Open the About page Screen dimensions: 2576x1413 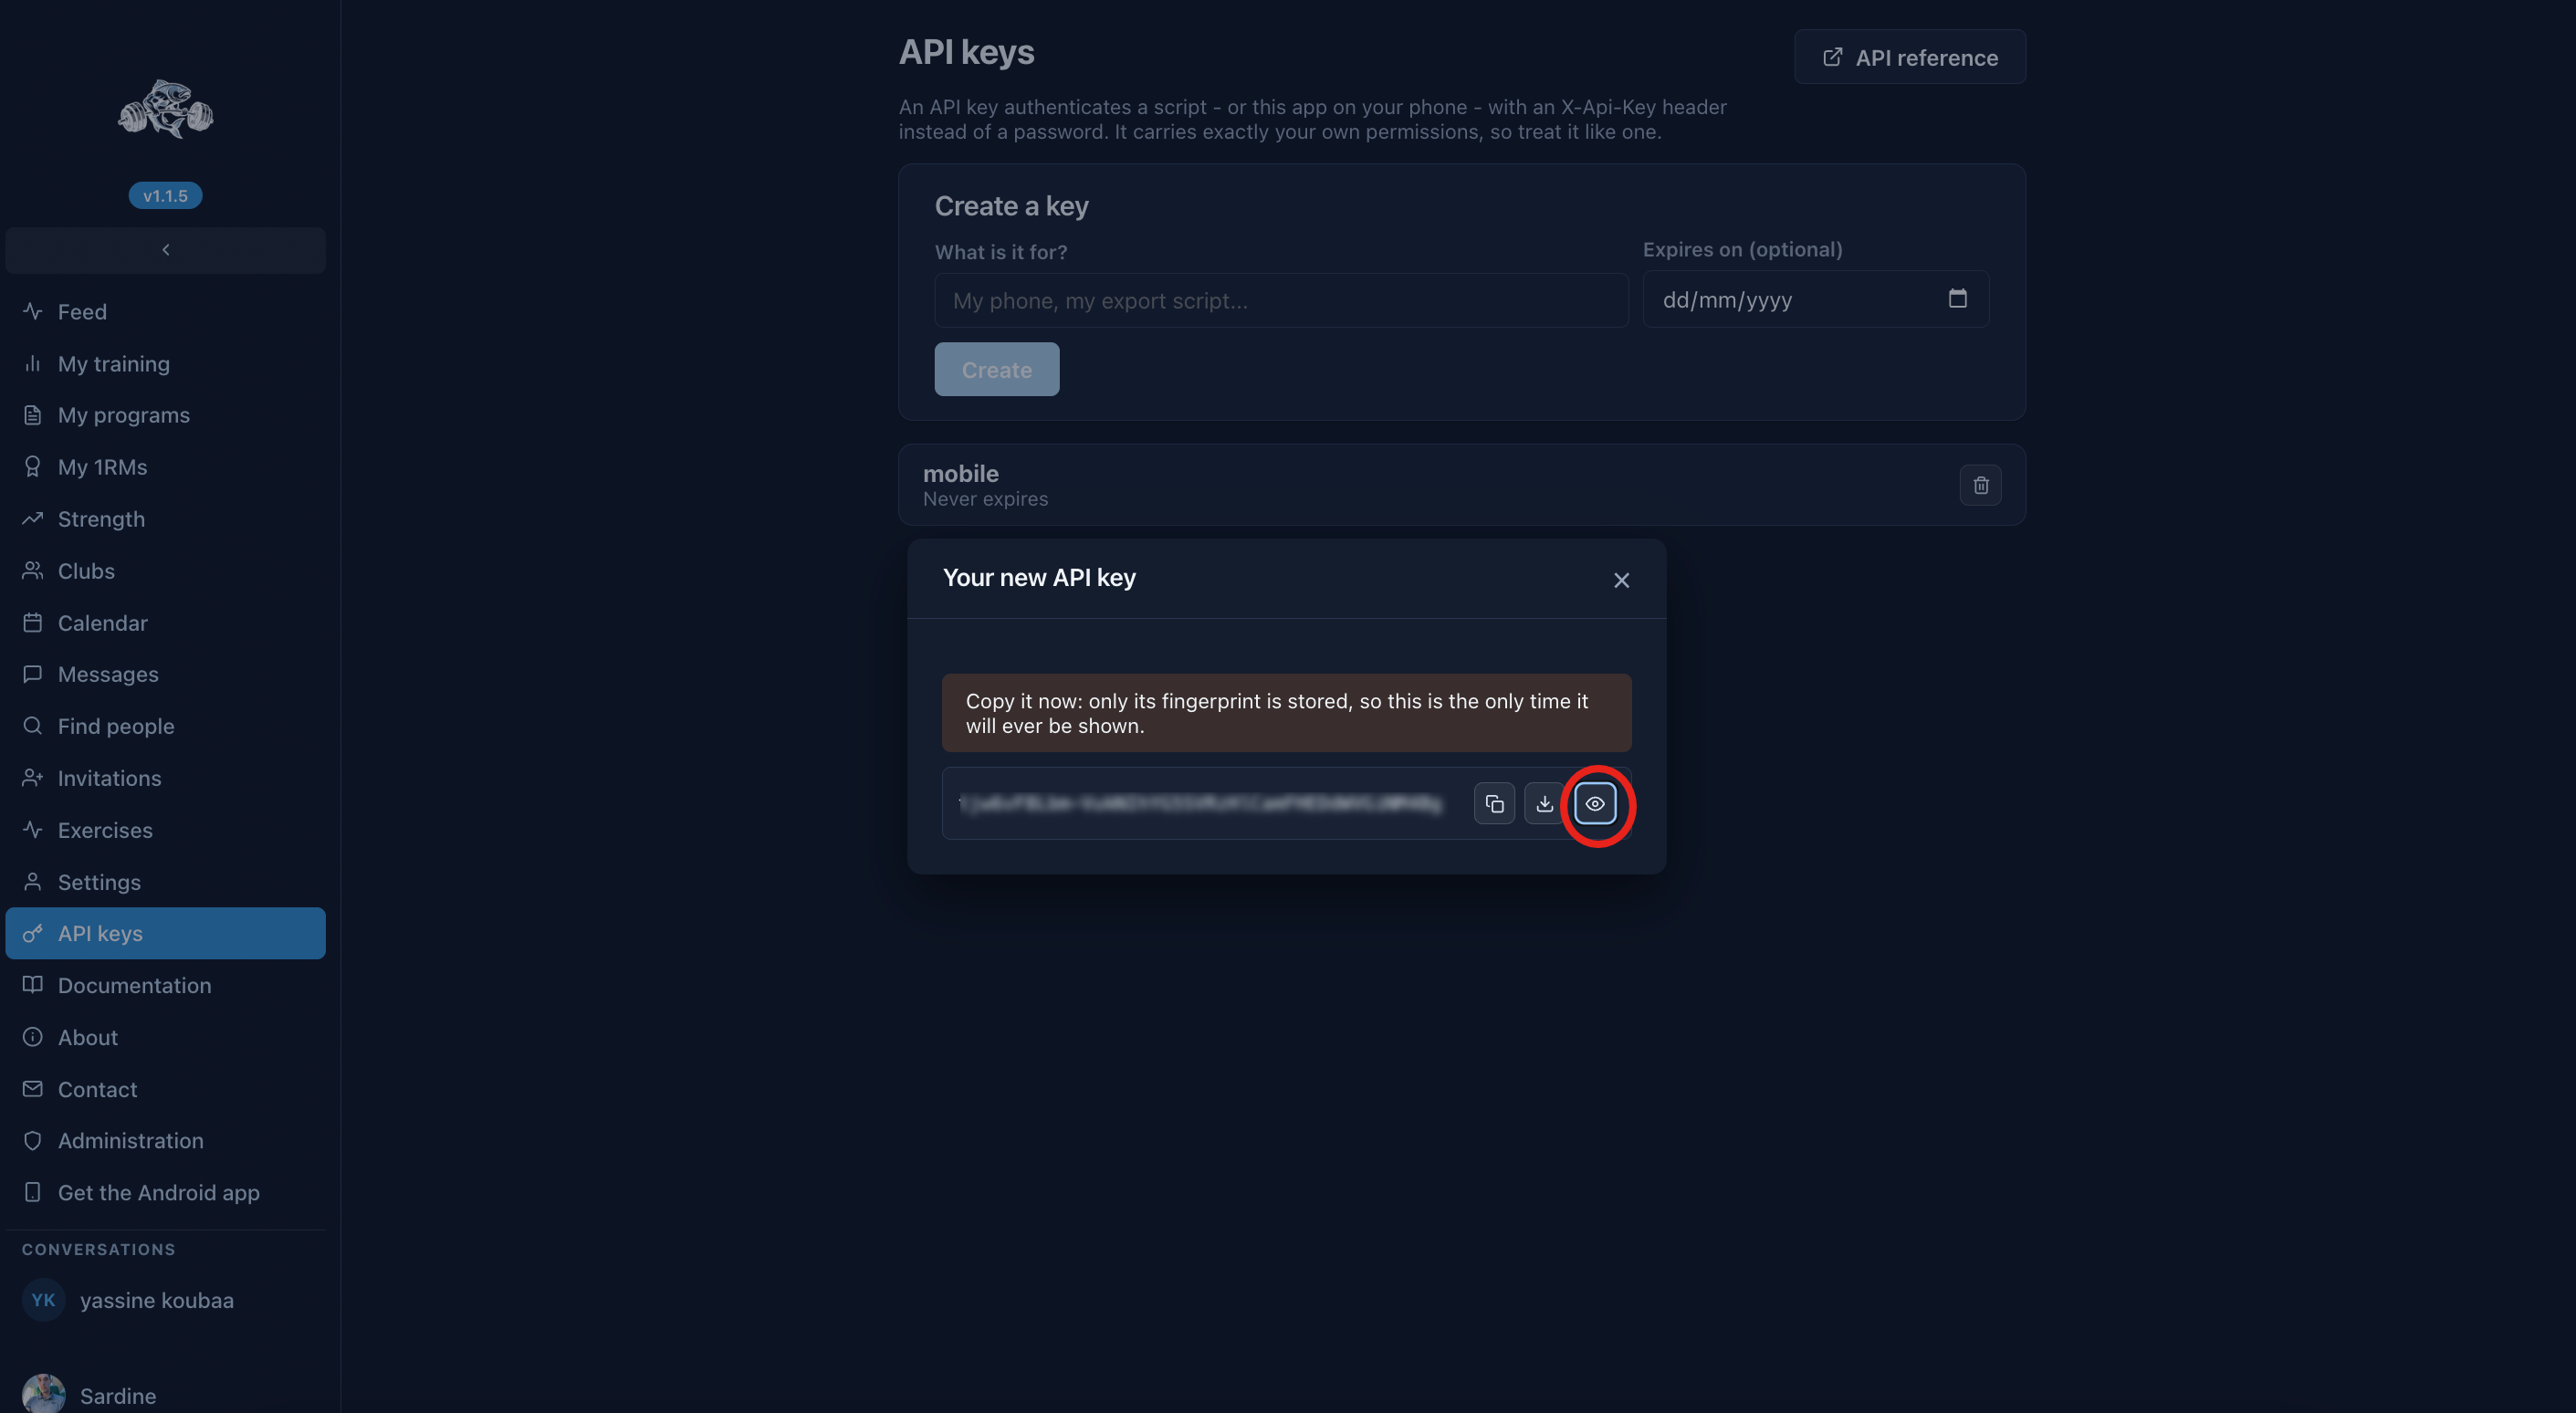[165, 1037]
